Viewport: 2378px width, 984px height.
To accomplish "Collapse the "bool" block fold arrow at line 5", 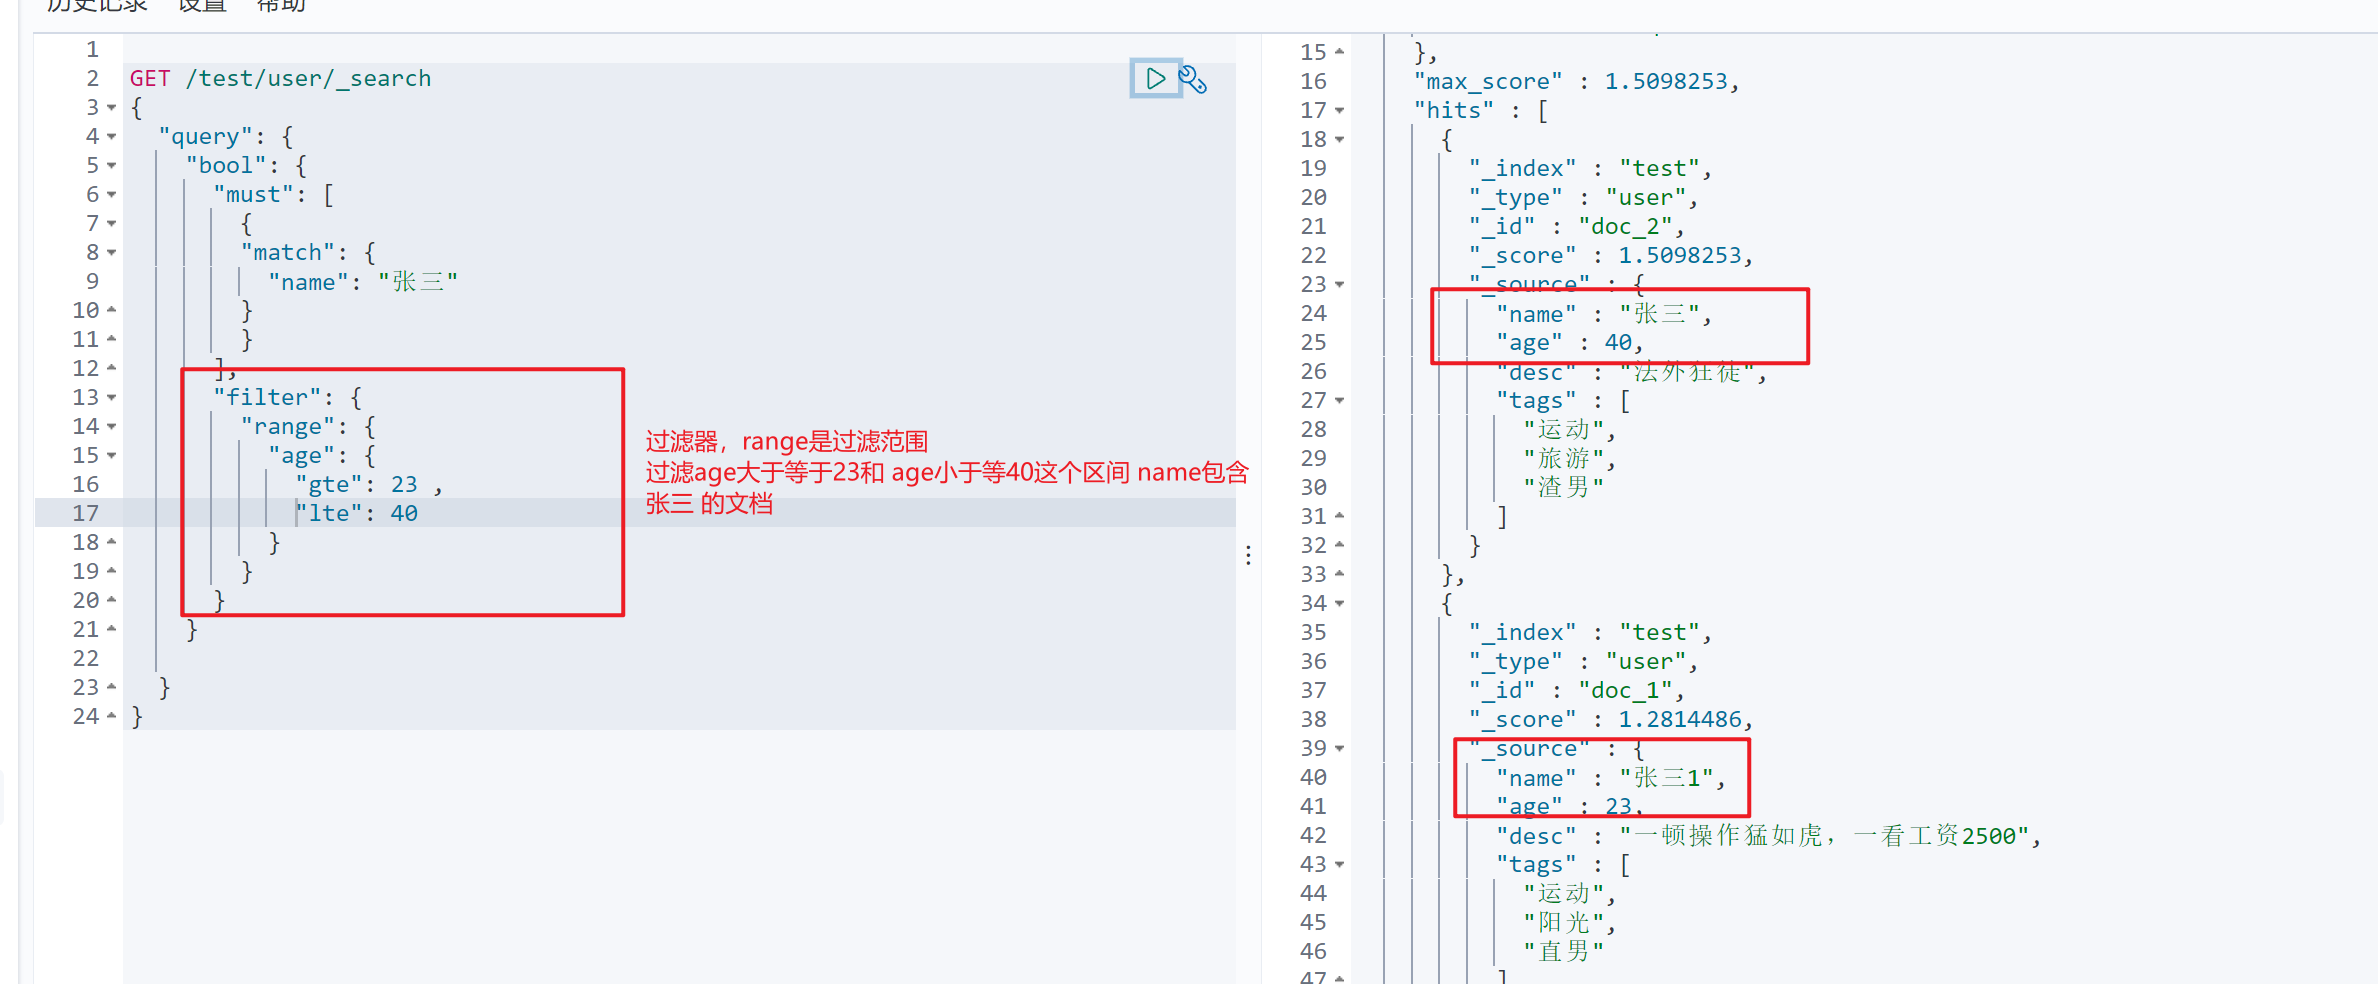I will point(112,166).
